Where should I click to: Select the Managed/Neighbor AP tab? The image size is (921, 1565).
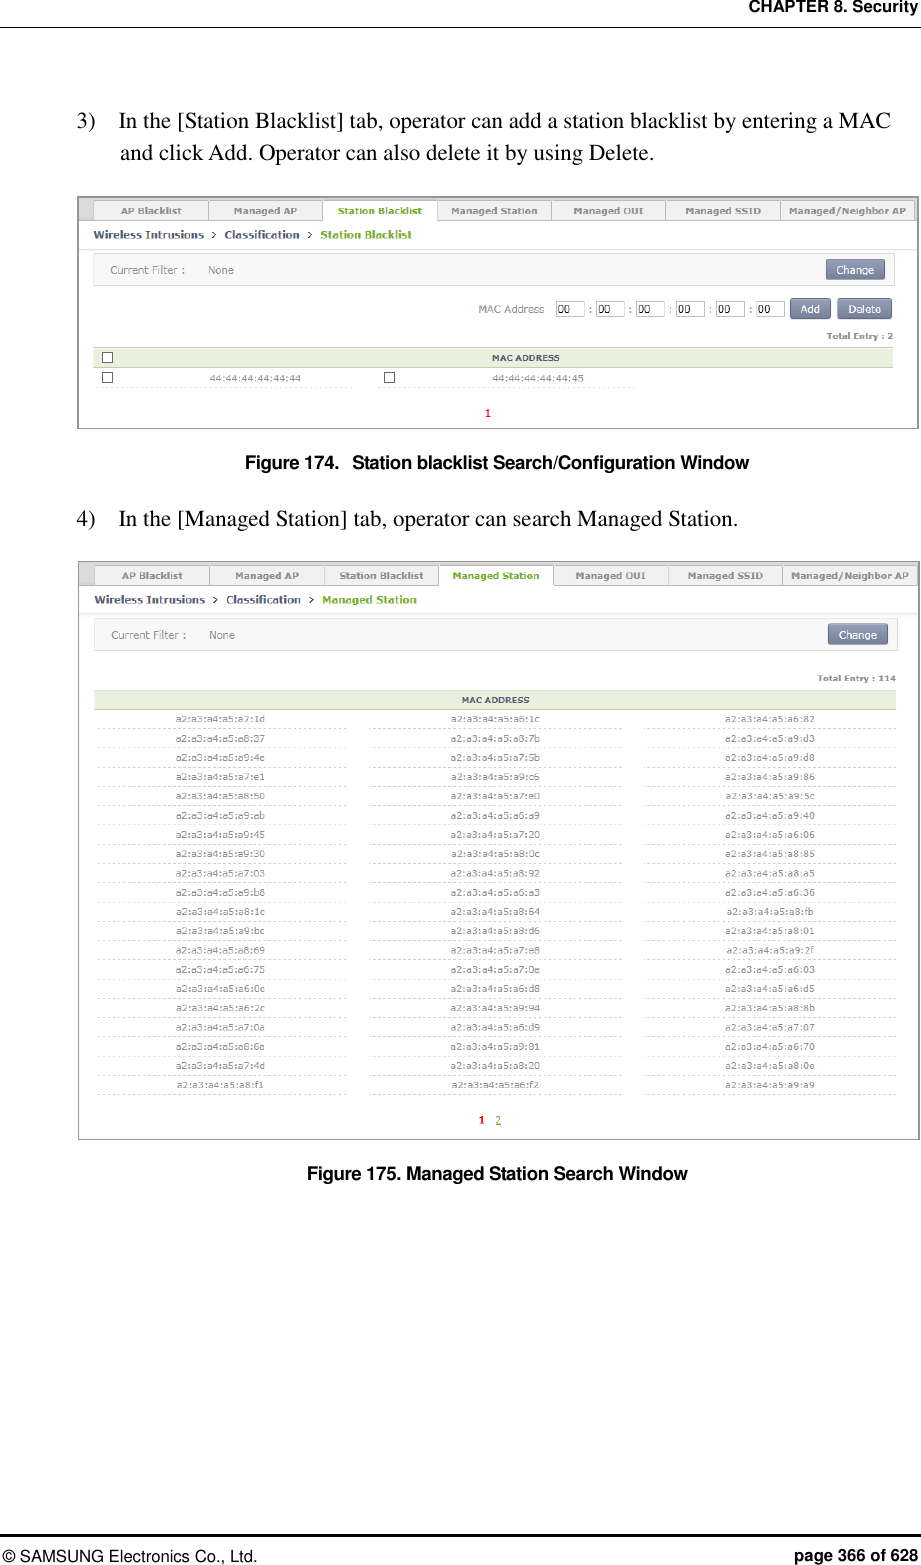847,210
